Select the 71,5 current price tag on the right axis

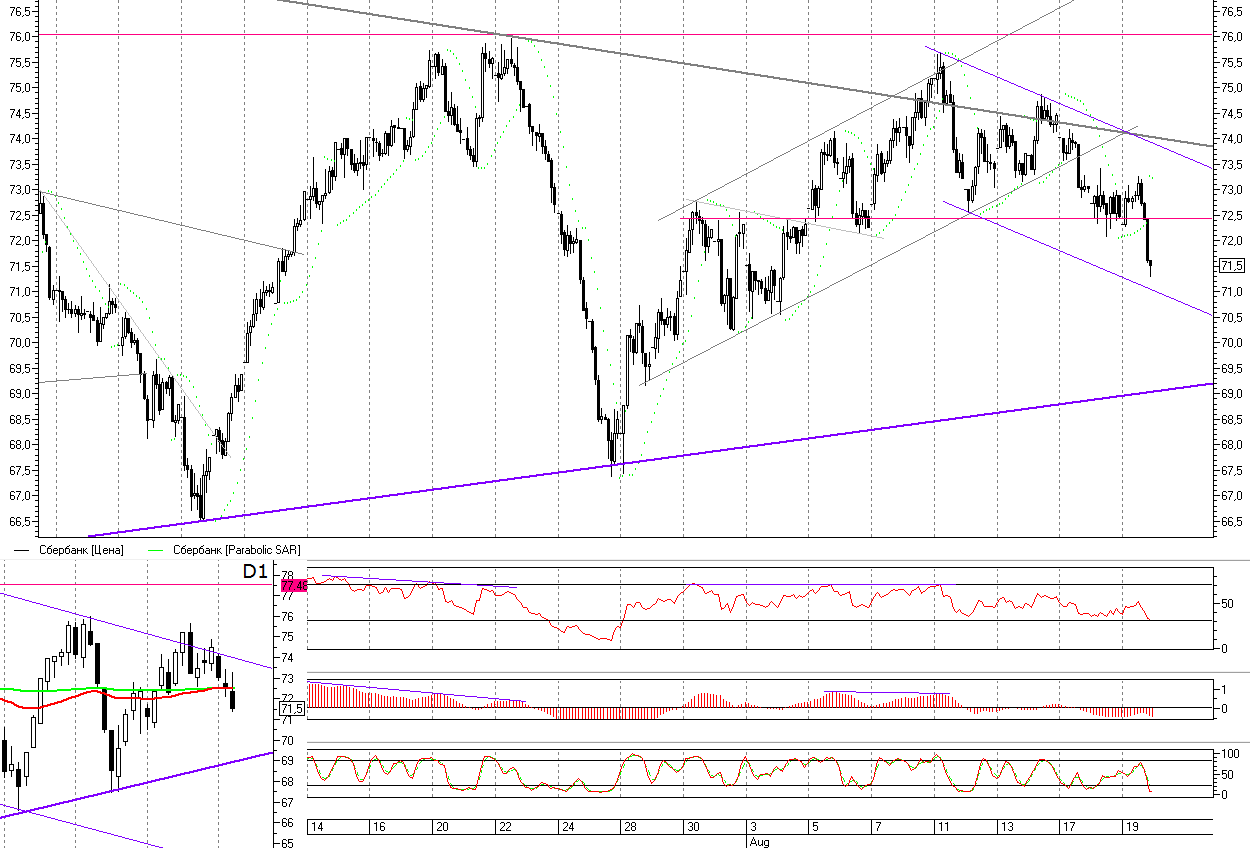1232,265
